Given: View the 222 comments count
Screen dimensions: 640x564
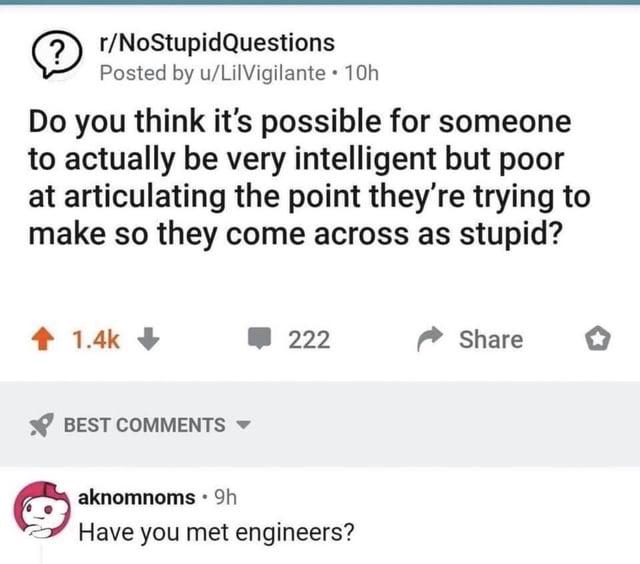Looking at the screenshot, I should [309, 340].
